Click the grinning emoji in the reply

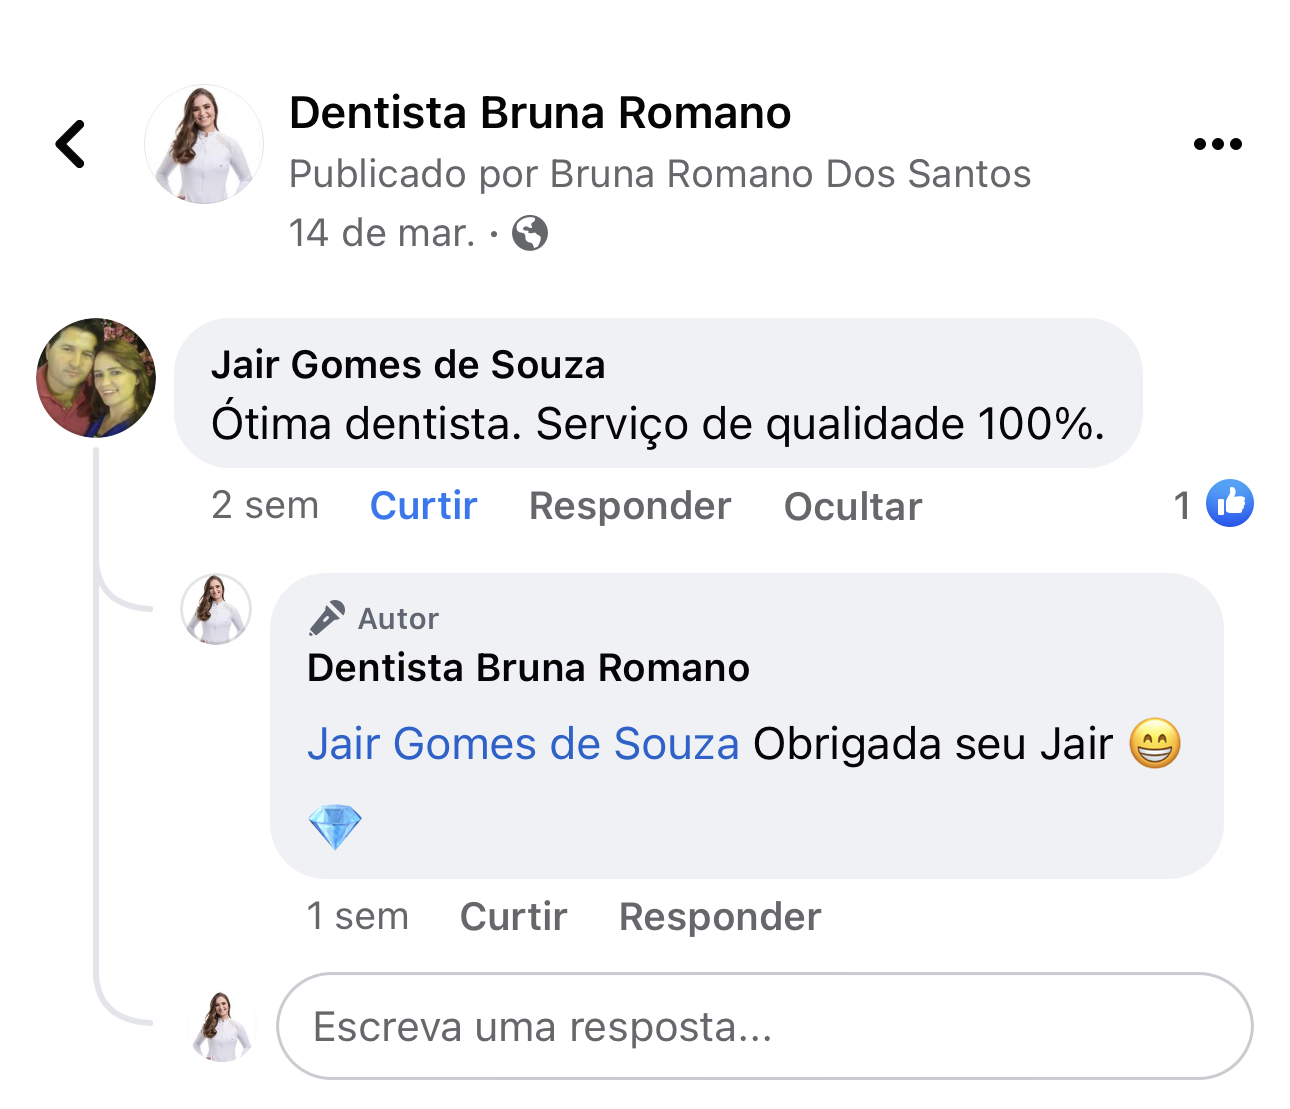coord(1158,743)
